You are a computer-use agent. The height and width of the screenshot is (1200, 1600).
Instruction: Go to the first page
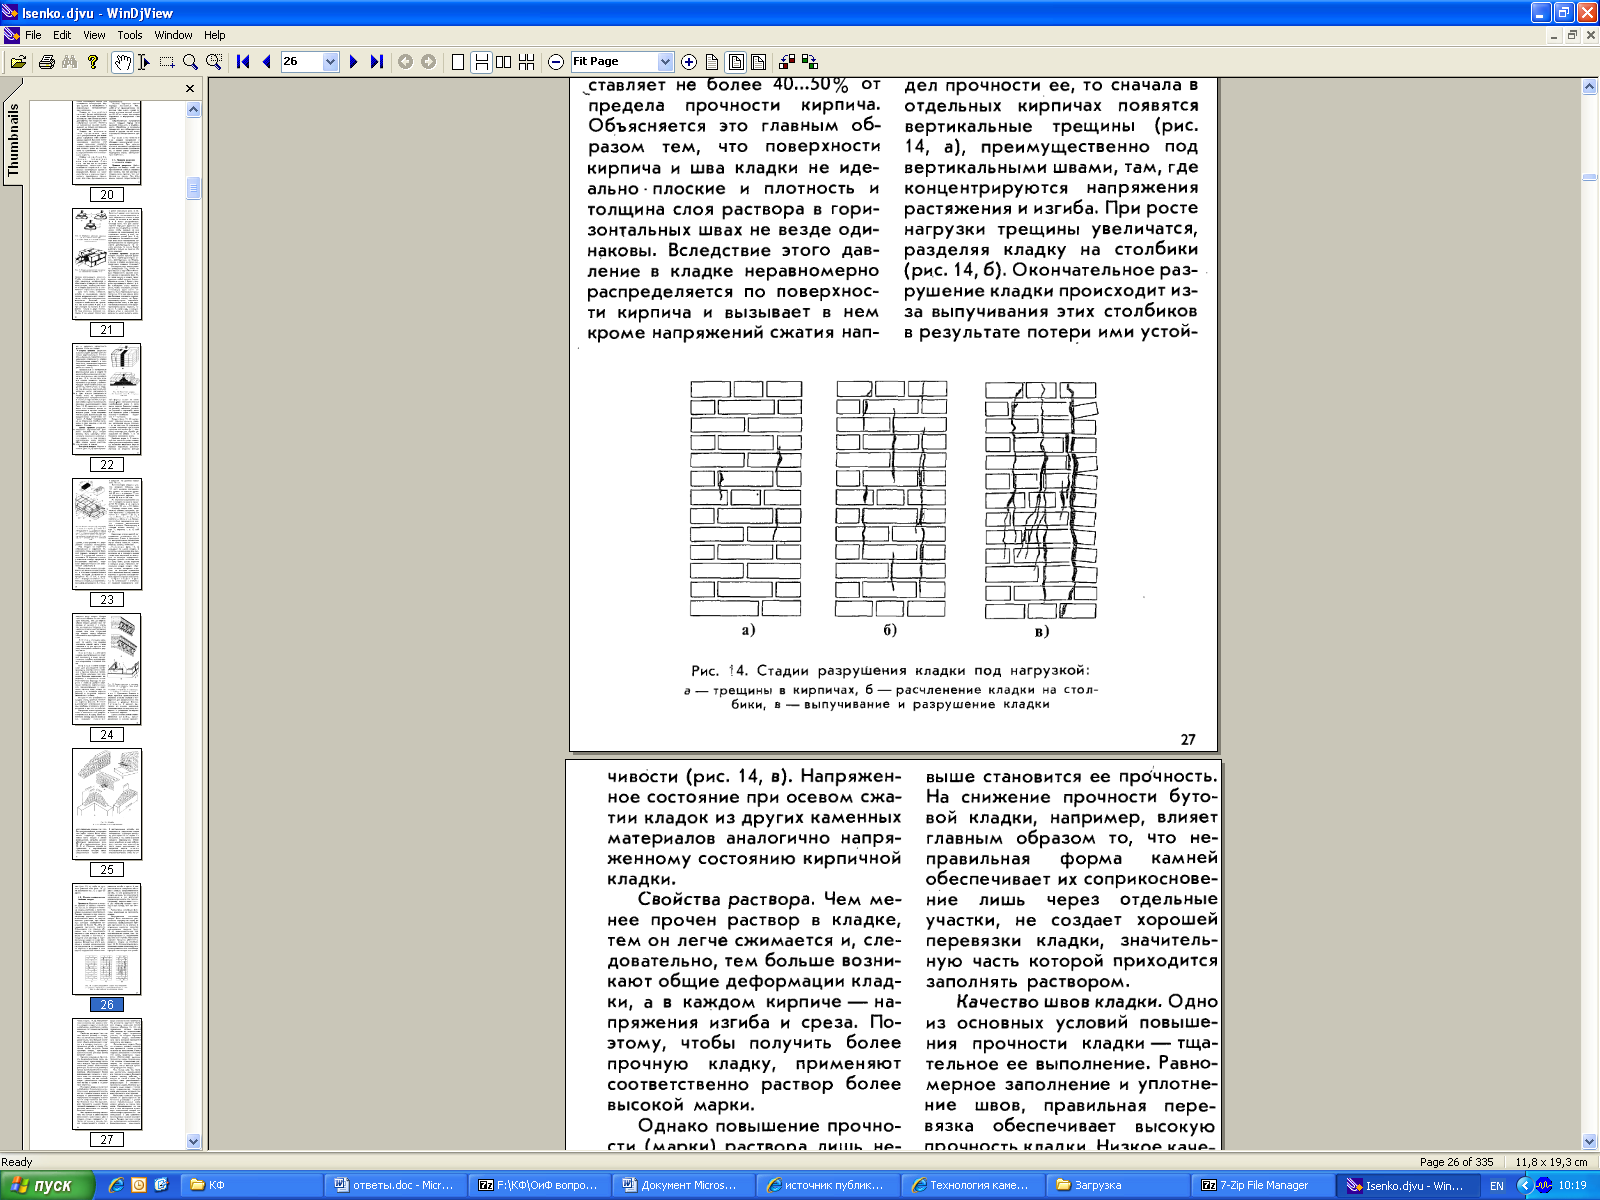pyautogui.click(x=243, y=62)
